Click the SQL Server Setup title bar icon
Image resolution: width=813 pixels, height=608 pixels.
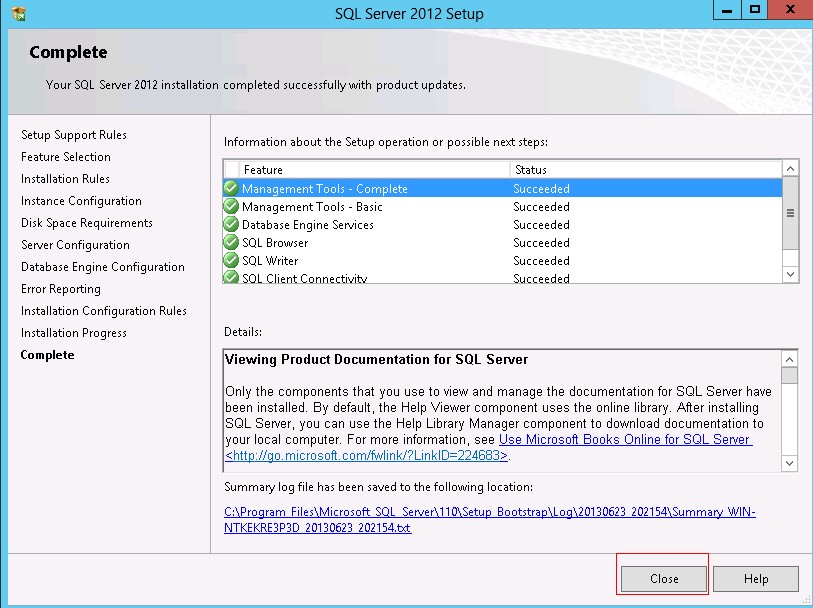tap(19, 14)
